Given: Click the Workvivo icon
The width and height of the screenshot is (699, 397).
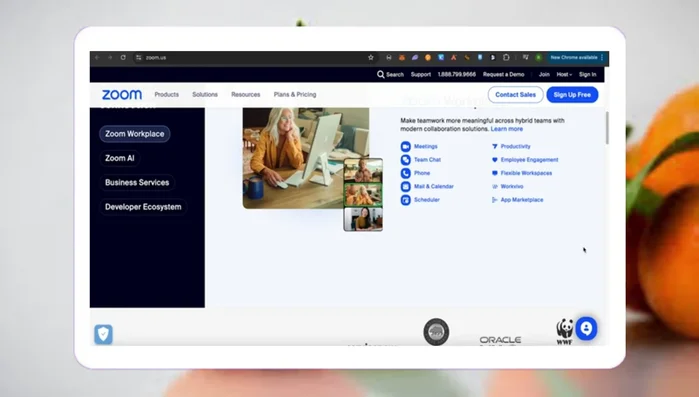Looking at the screenshot, I should coord(494,186).
